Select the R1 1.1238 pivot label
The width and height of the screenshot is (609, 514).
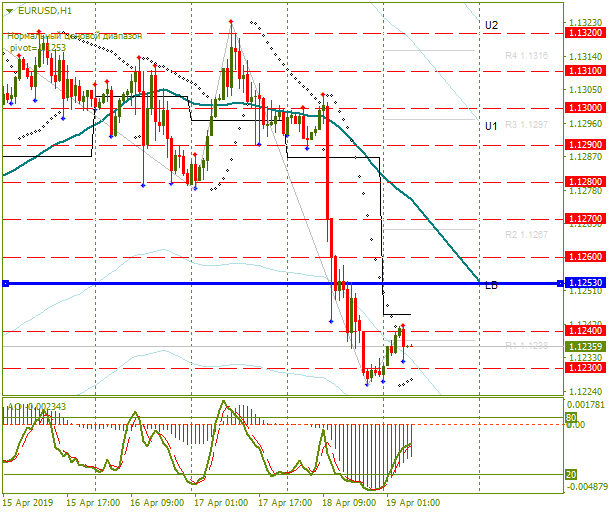coord(526,345)
